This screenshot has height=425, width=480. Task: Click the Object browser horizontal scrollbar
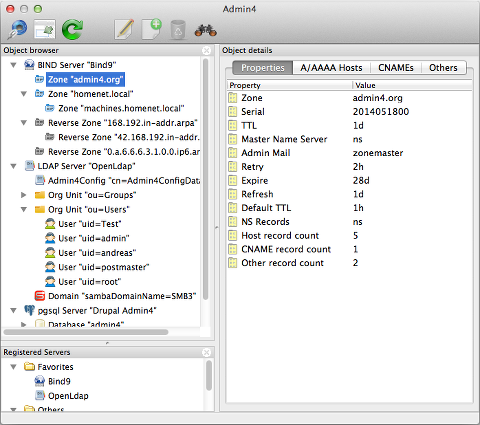[x=86, y=332]
